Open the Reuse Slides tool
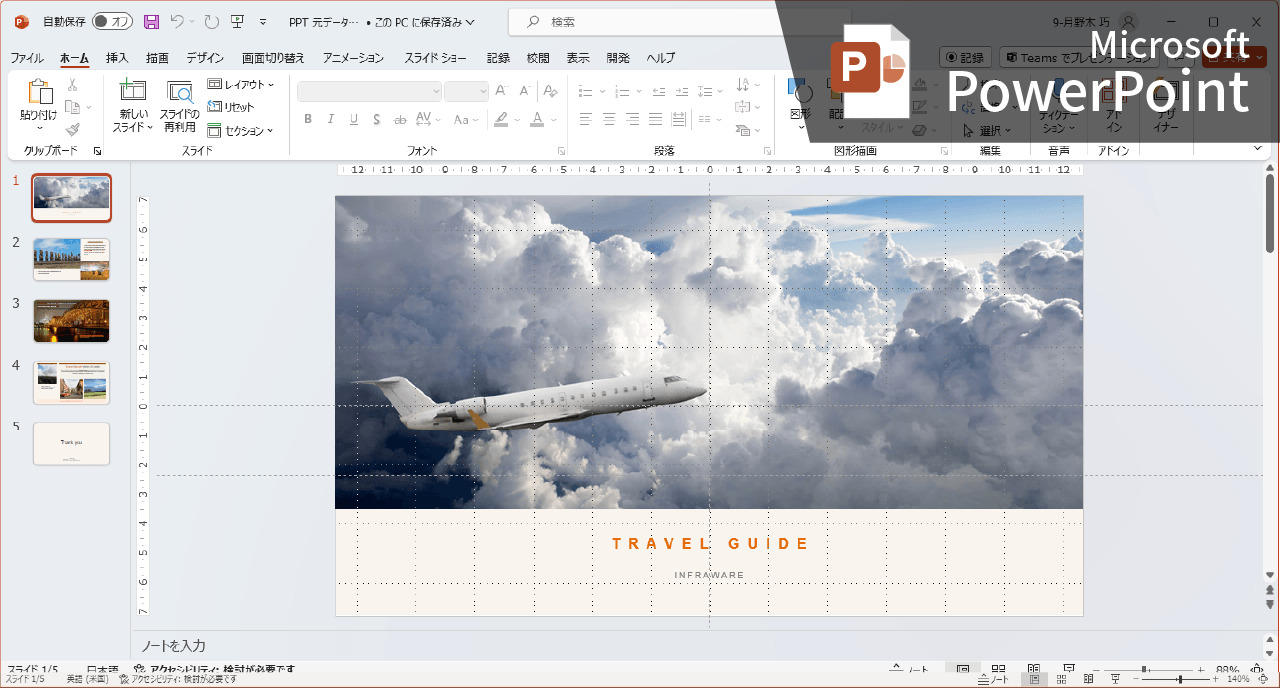This screenshot has width=1280, height=688. pos(180,105)
